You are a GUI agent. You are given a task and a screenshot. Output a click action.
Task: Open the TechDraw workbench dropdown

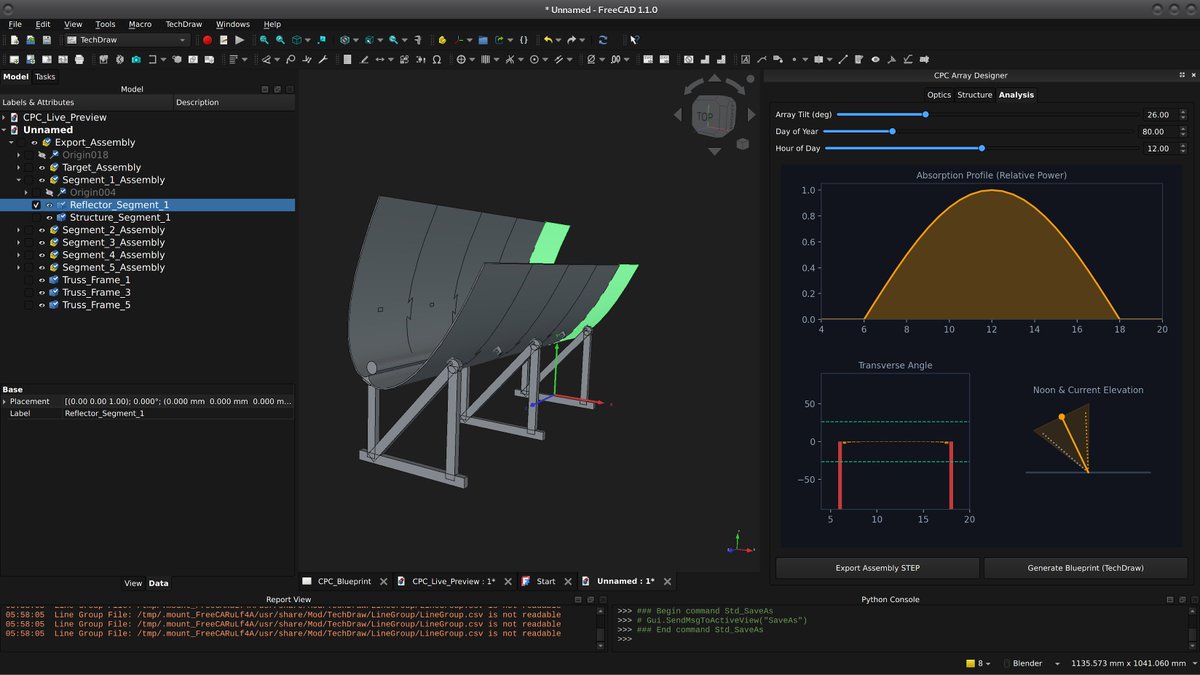point(127,40)
